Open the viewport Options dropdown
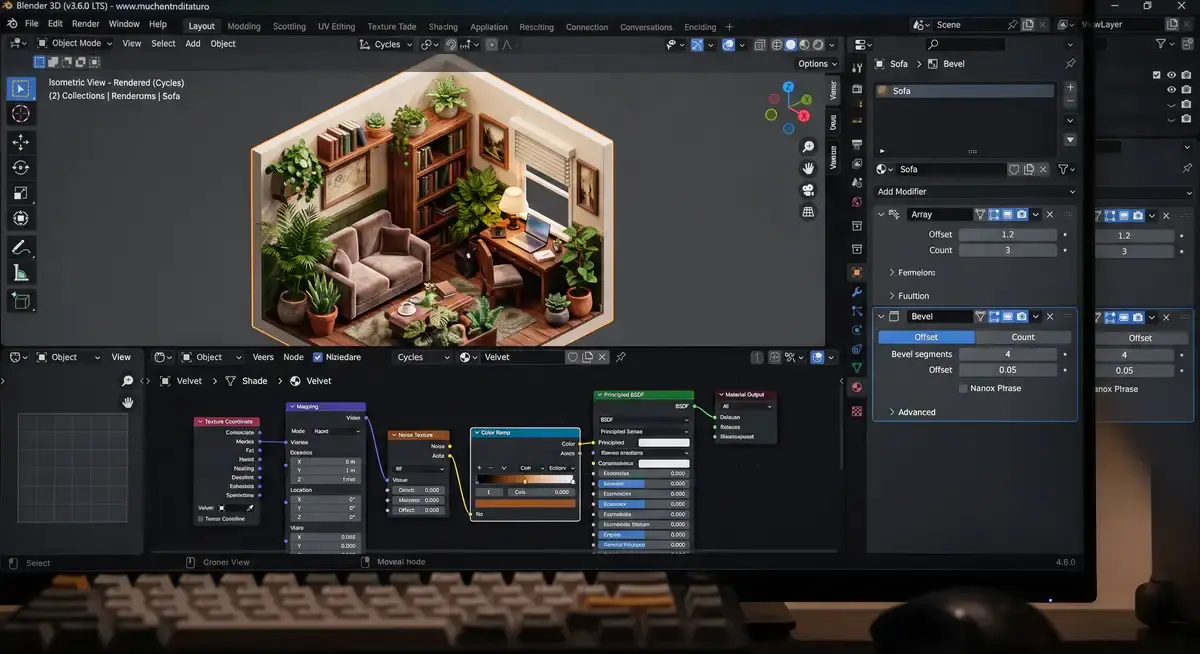Image resolution: width=1200 pixels, height=654 pixels. point(817,64)
